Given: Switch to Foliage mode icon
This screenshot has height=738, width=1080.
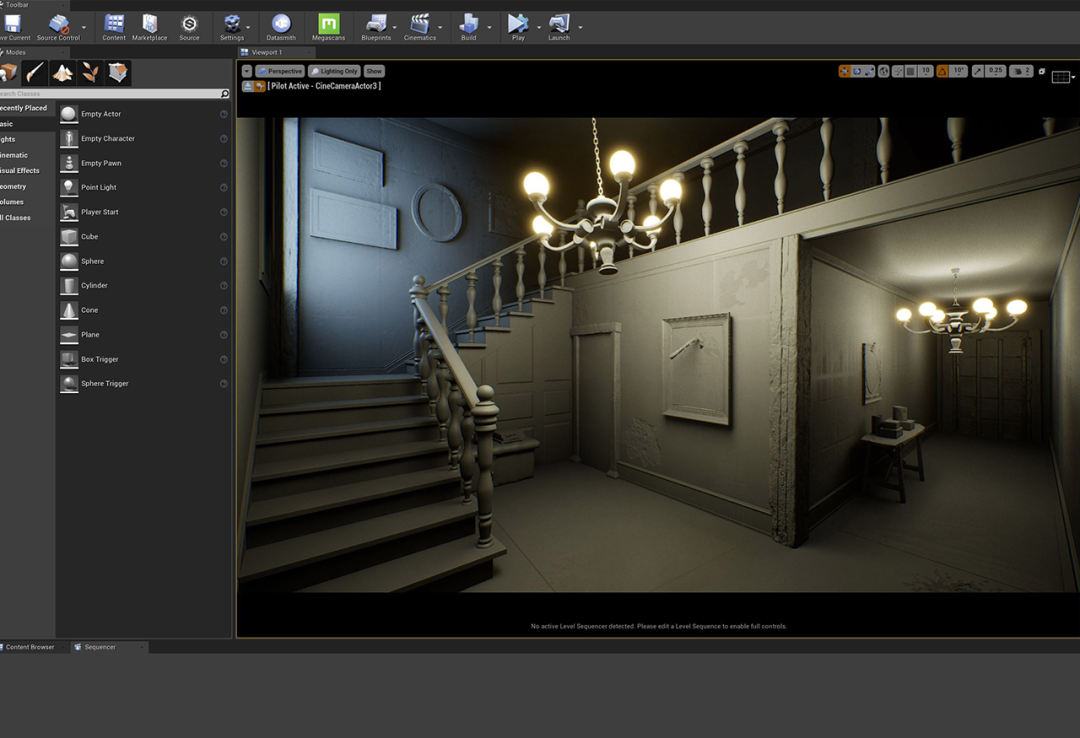Looking at the screenshot, I should click(x=90, y=72).
